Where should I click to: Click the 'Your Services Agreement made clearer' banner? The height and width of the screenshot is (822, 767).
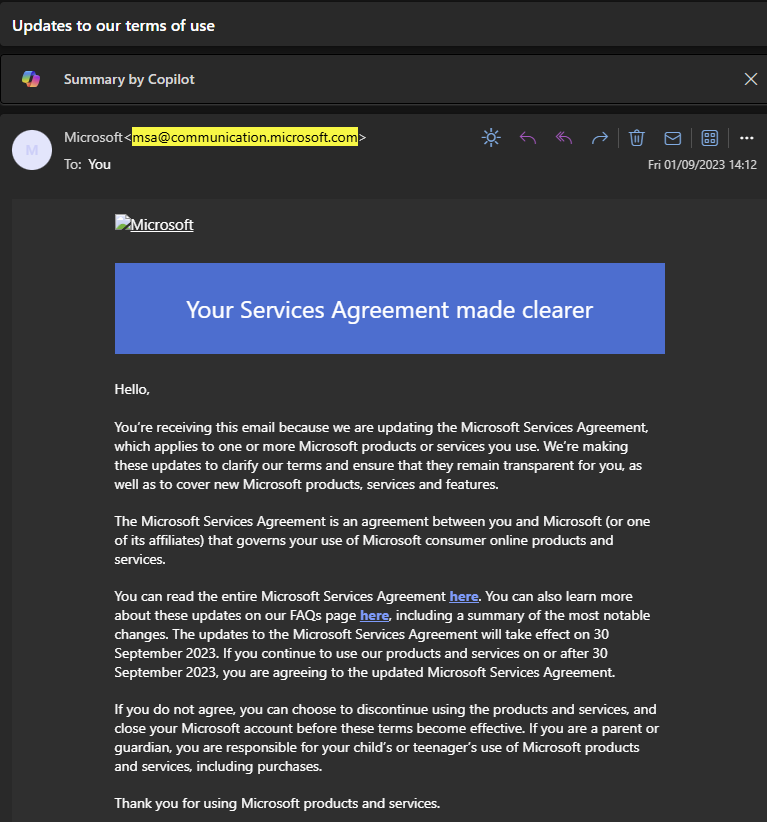pyautogui.click(x=390, y=309)
